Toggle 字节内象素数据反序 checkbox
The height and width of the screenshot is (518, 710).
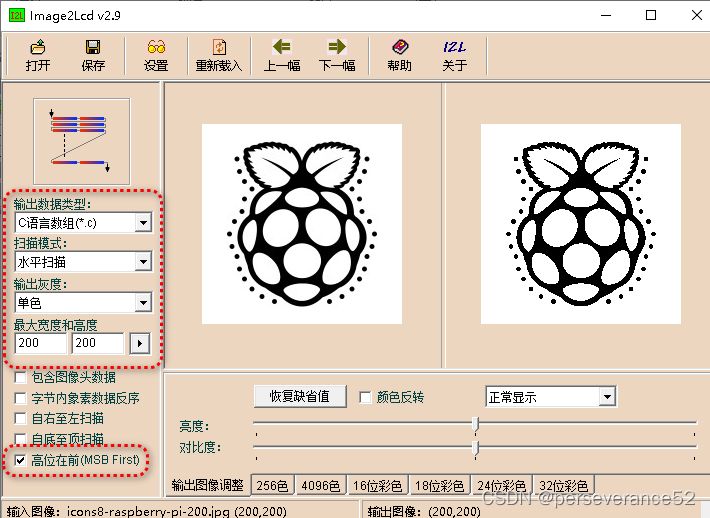coord(20,398)
